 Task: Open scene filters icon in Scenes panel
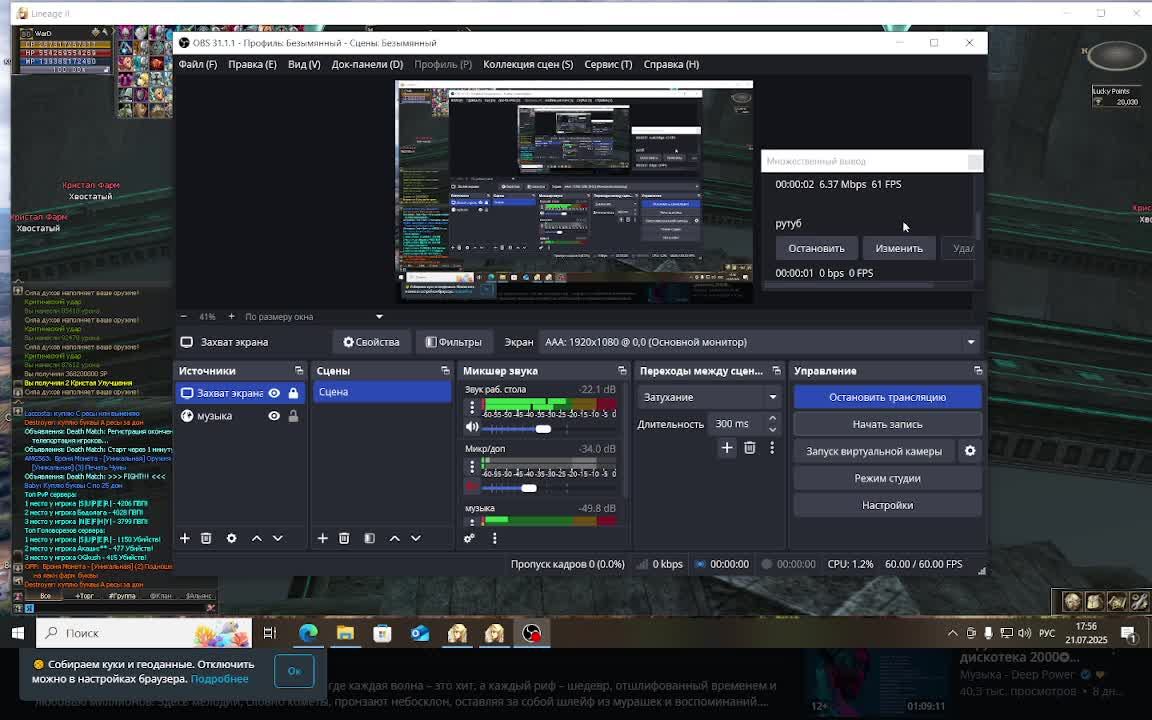tap(370, 539)
